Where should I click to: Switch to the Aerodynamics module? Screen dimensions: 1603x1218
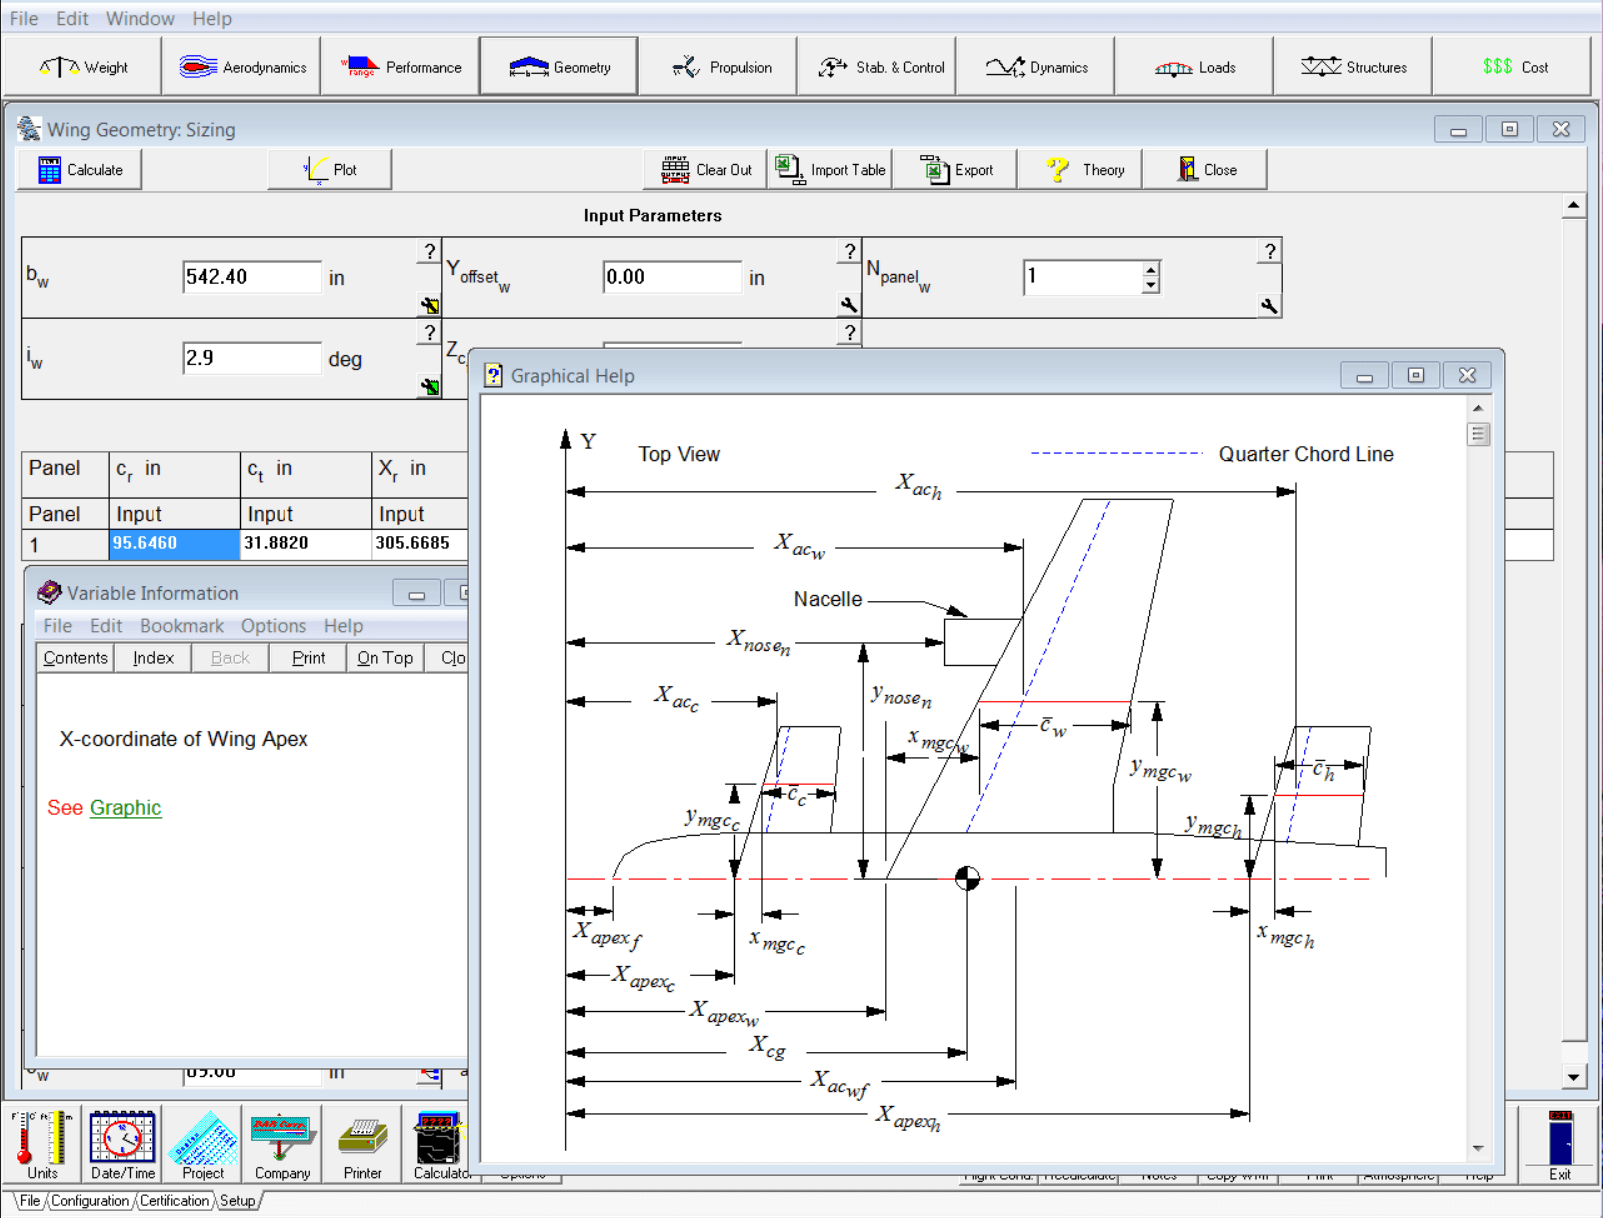[240, 65]
